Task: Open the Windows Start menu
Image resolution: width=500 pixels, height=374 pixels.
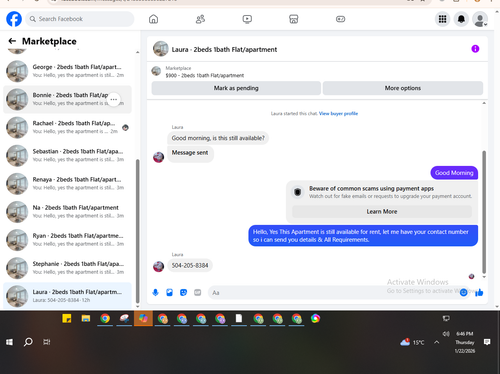Action: pos(9,342)
